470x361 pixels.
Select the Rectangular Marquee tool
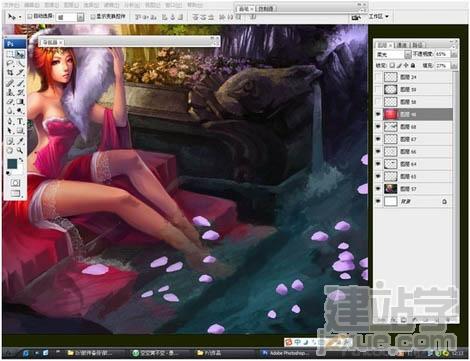click(10, 54)
